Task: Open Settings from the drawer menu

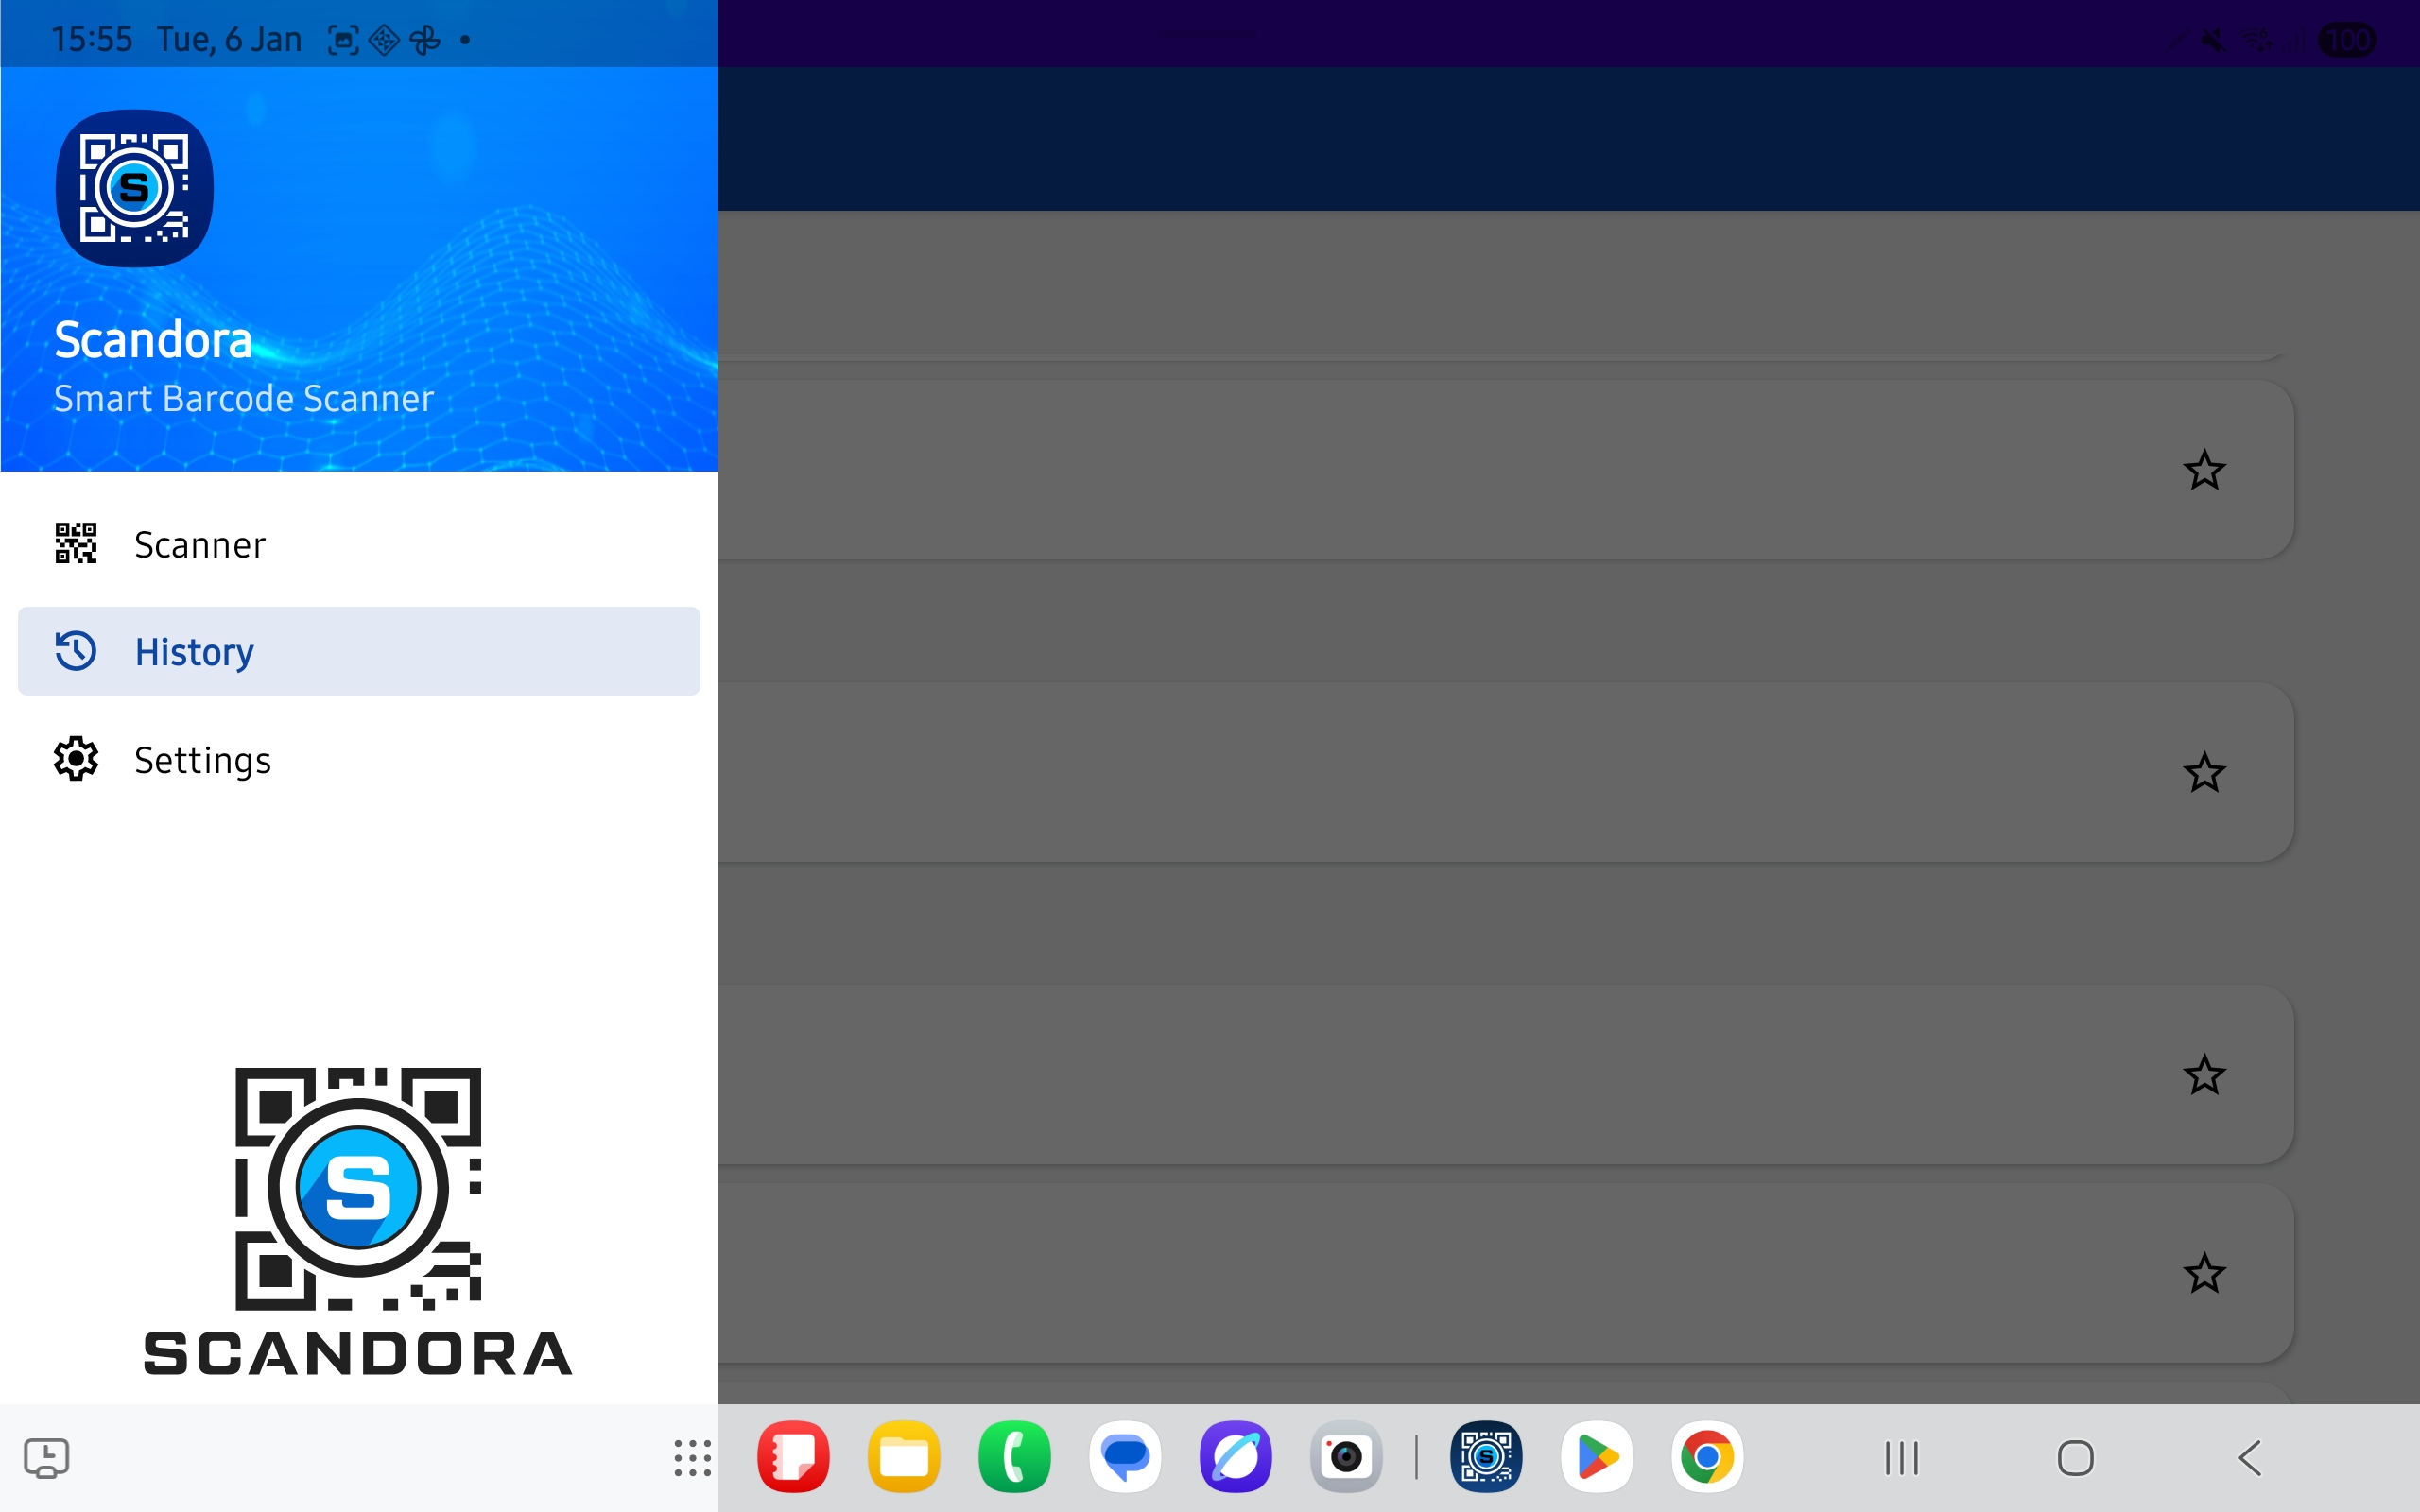Action: (202, 760)
